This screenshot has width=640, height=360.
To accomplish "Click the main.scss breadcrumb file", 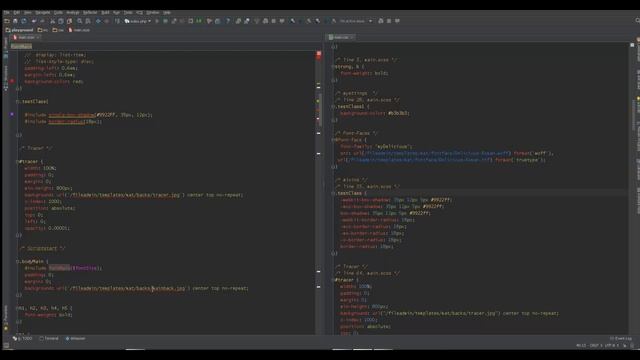I will tap(79, 30).
